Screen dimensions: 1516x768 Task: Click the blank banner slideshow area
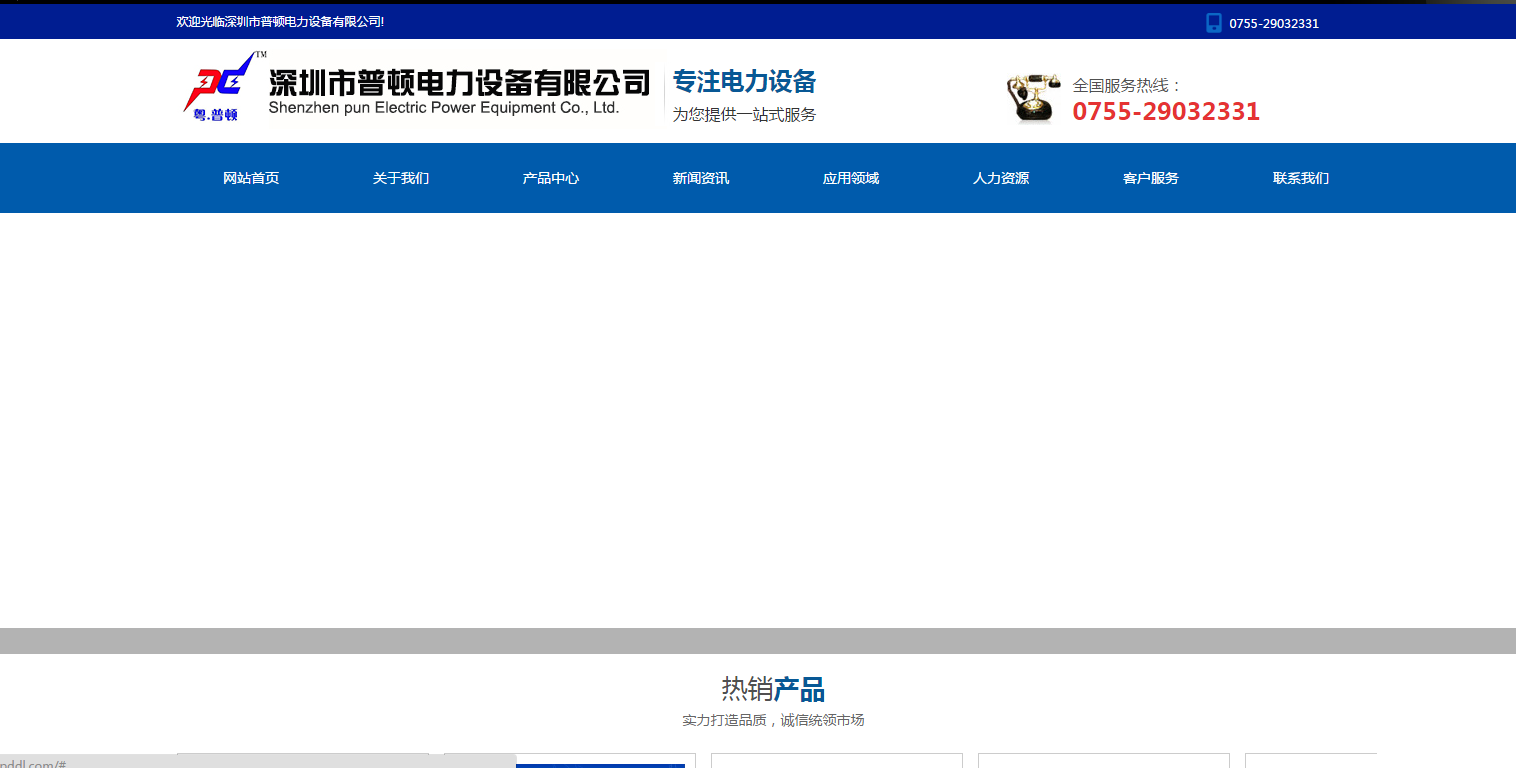tap(758, 420)
